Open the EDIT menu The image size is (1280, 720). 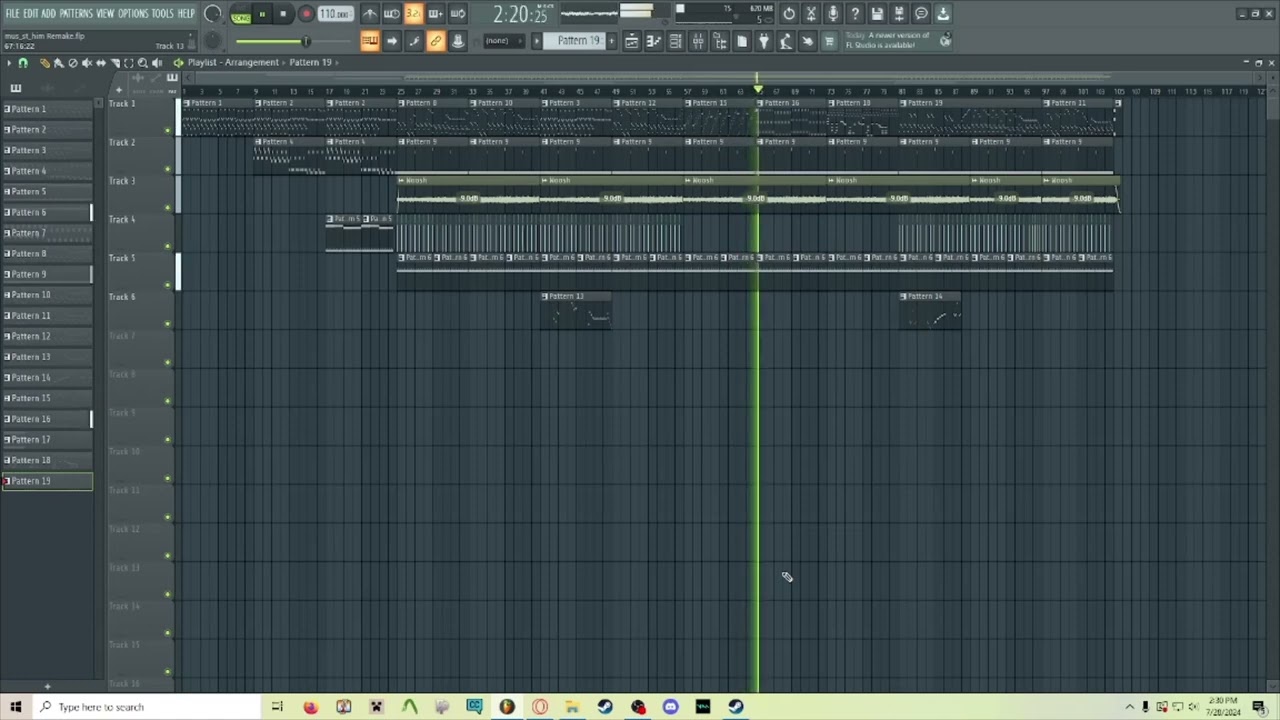point(31,14)
